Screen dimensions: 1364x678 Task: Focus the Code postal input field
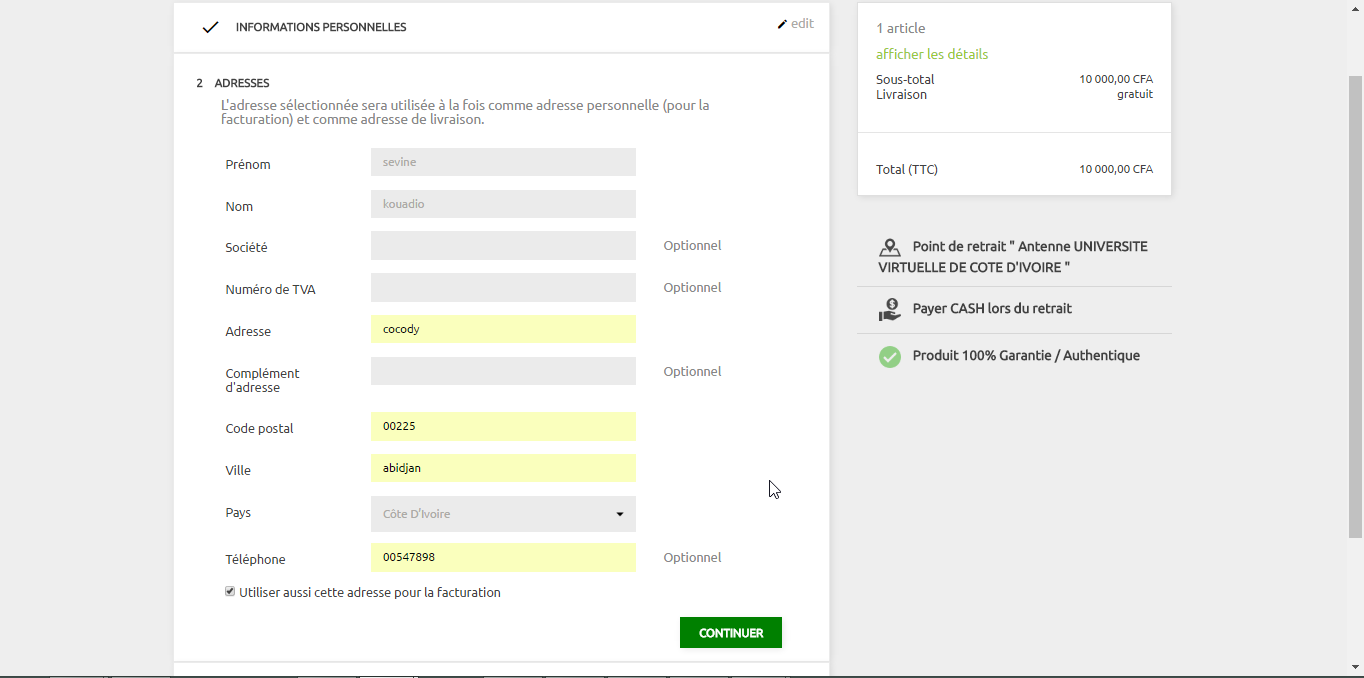tap(503, 426)
